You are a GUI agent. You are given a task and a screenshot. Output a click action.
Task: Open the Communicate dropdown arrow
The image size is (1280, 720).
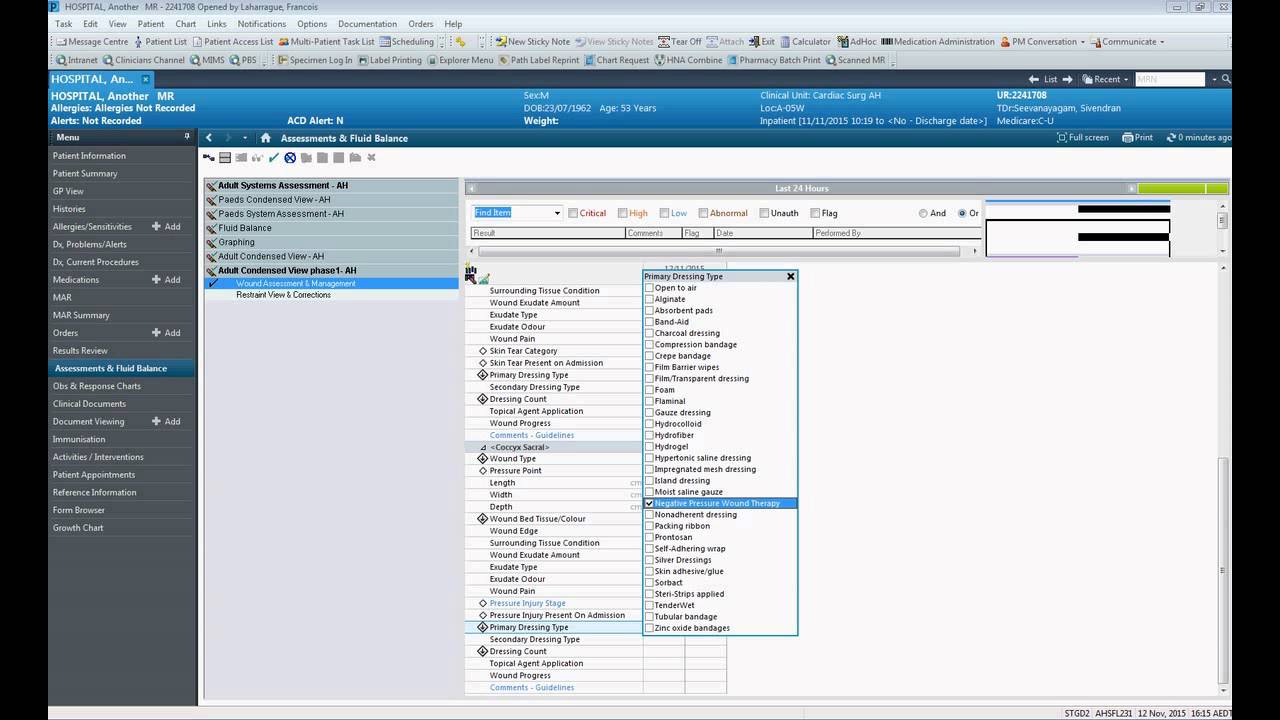point(1164,42)
